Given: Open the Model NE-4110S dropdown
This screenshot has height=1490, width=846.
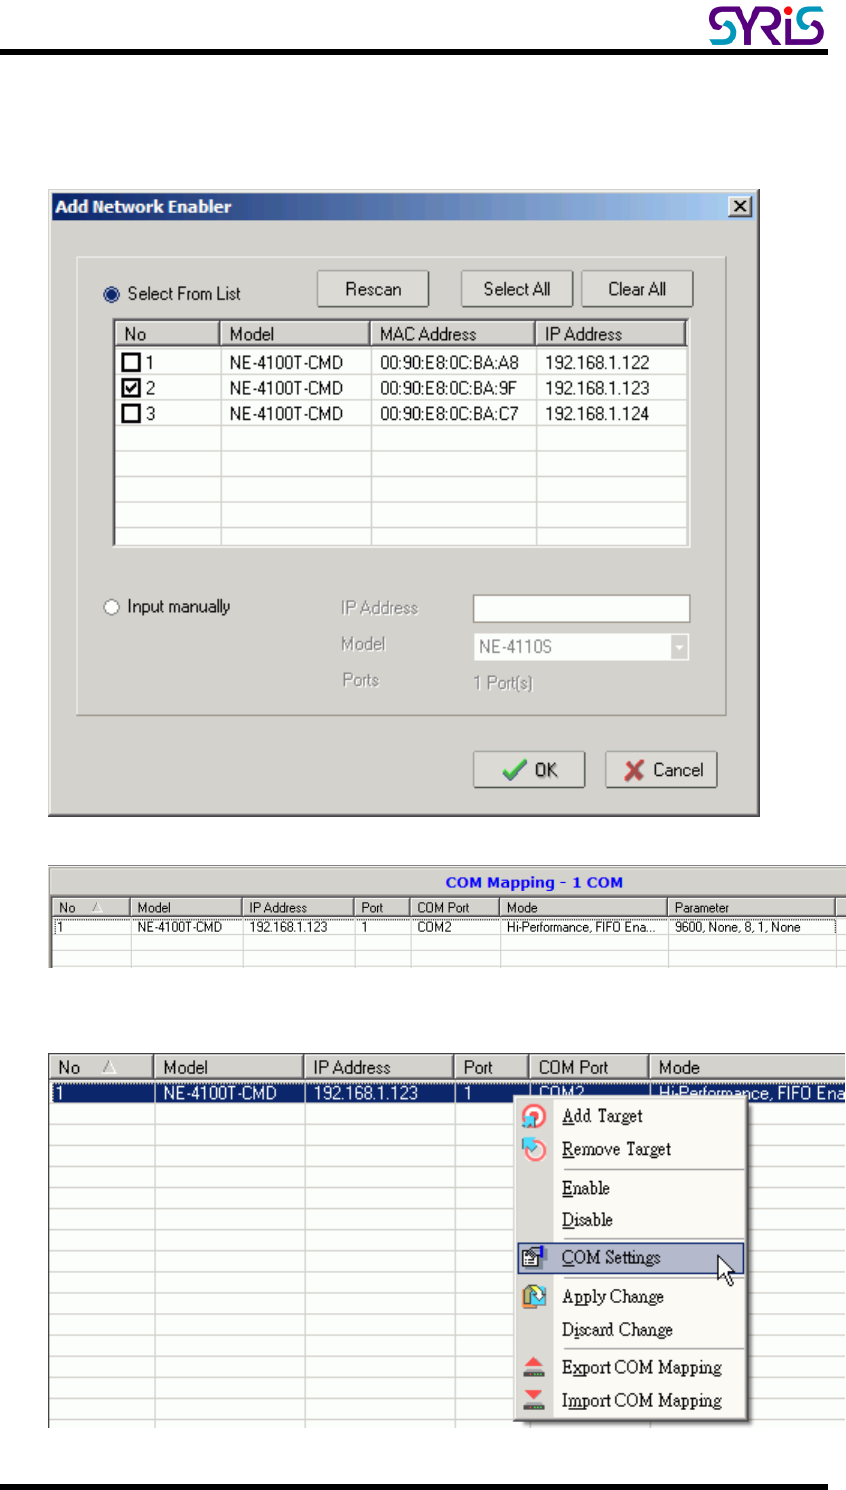Looking at the screenshot, I should (679, 647).
